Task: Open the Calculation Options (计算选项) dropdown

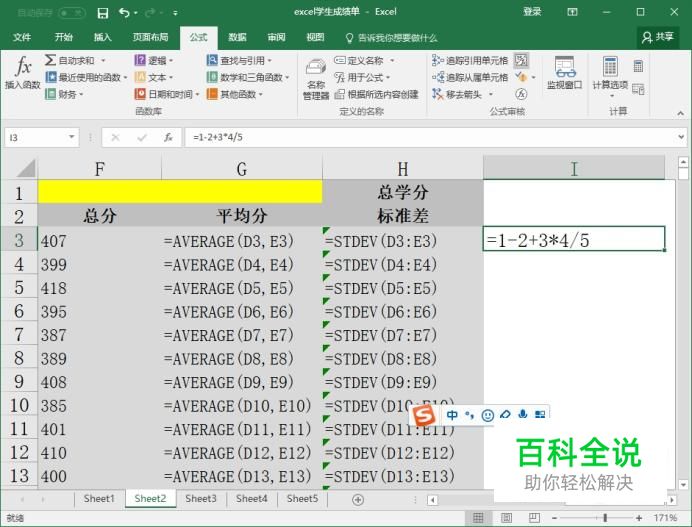Action: 610,78
